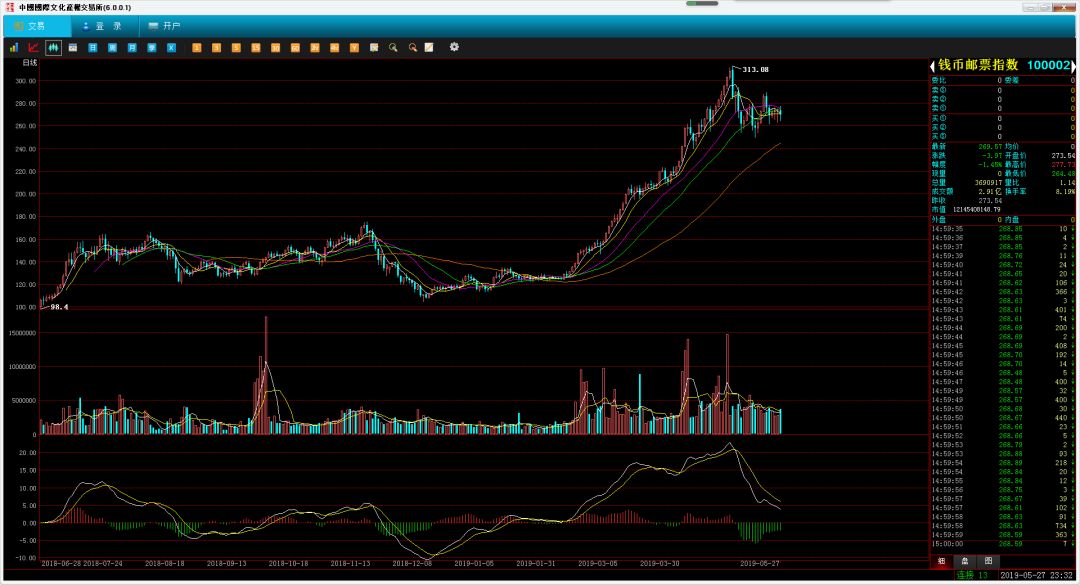Choose the weekly 周 period icon

pos(112,48)
